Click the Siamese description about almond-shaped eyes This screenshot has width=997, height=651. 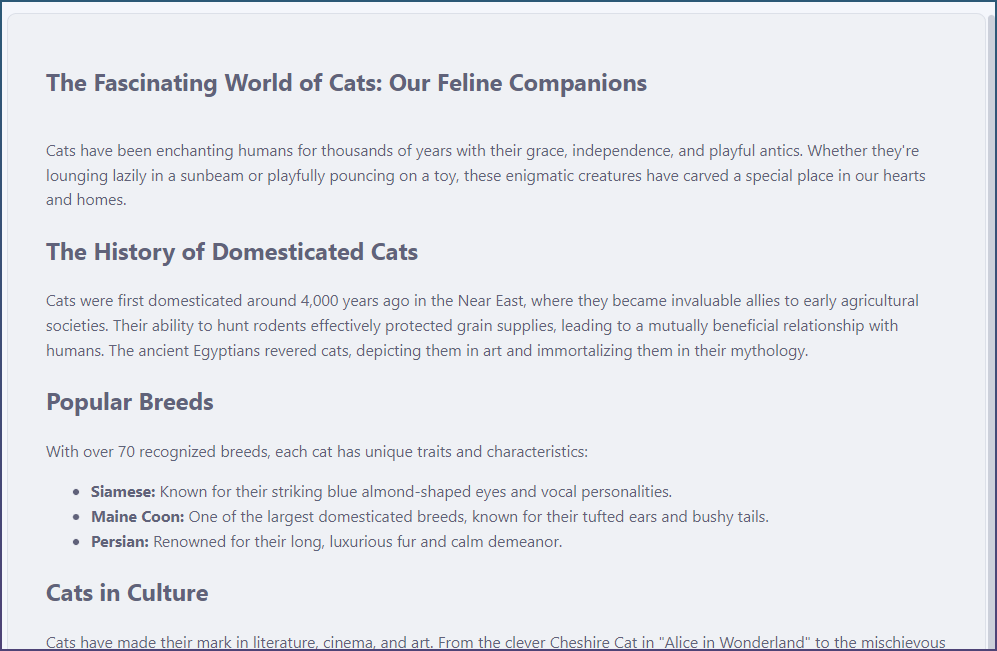[x=415, y=492]
